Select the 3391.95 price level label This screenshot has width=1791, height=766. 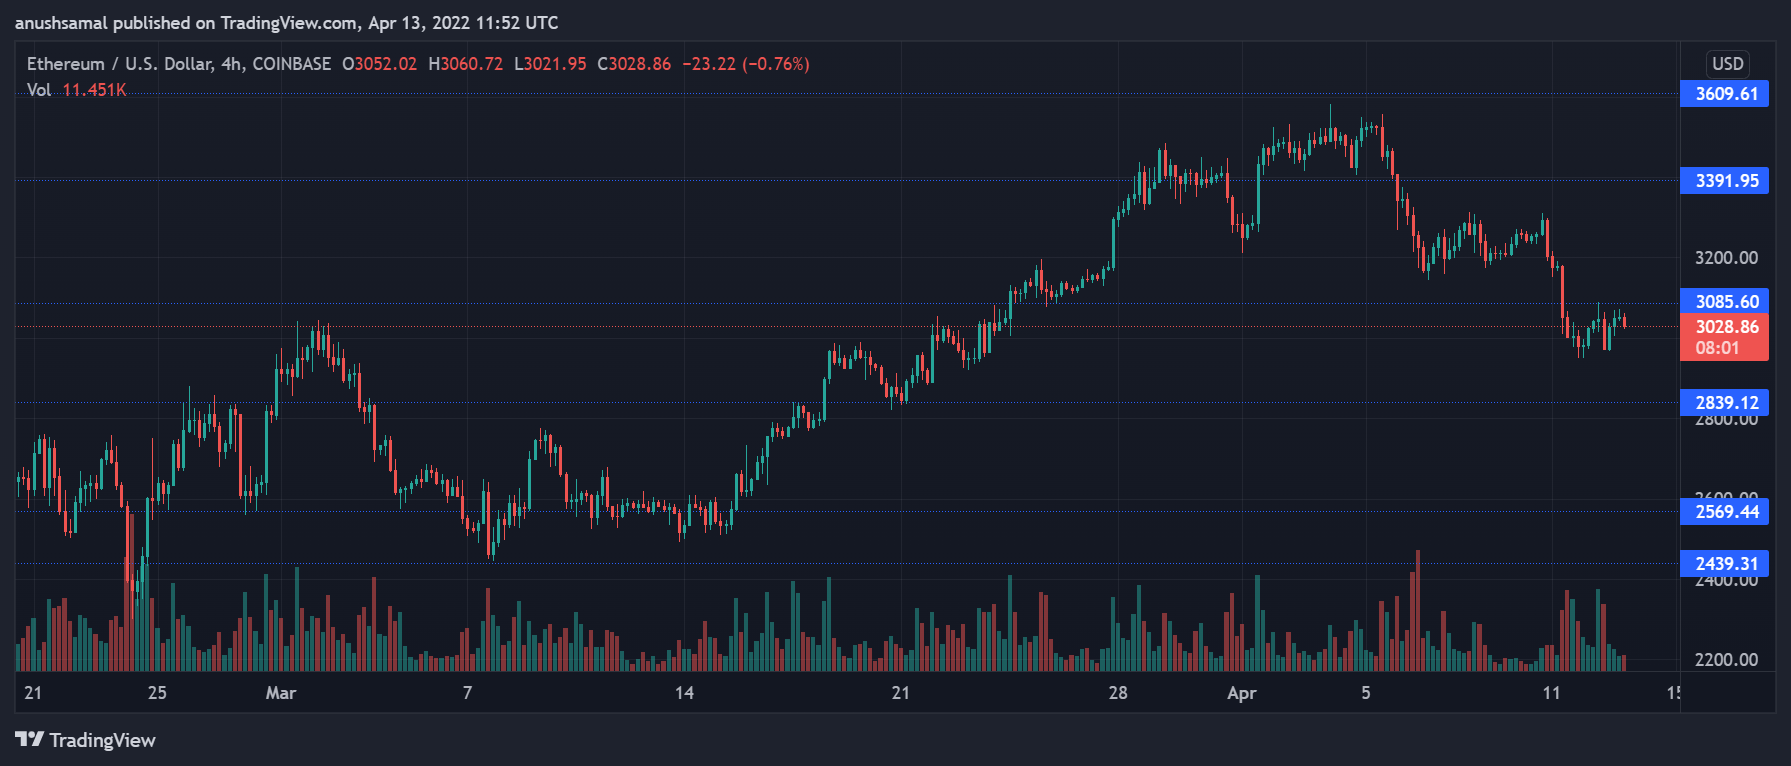(x=1726, y=181)
